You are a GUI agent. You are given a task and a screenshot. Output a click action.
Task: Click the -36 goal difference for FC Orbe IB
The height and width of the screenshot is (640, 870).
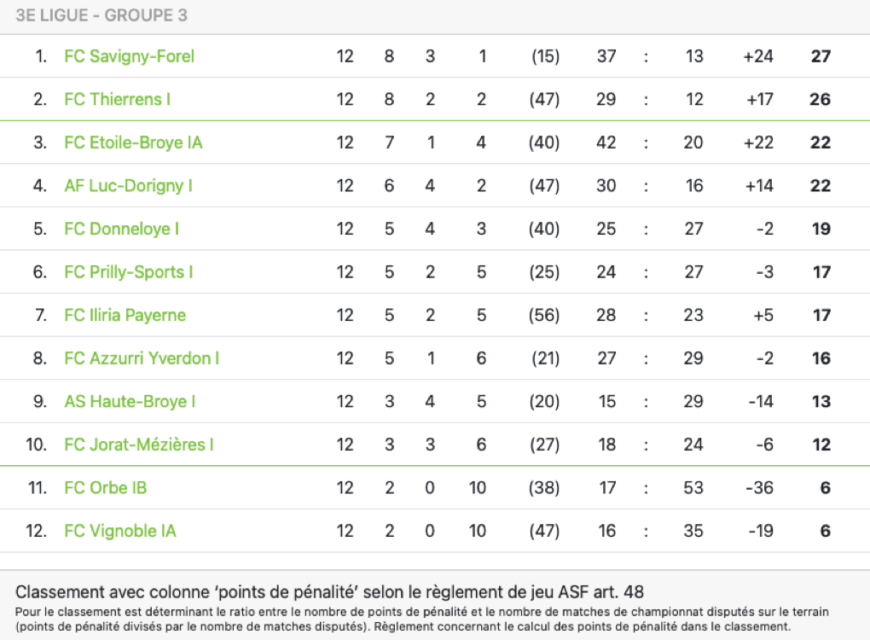click(x=760, y=488)
